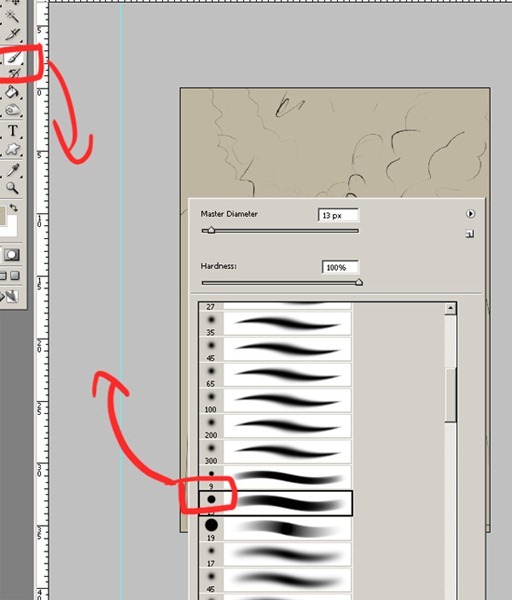This screenshot has width=512, height=600.
Task: Select the Eyedropper tool
Action: coord(13,169)
